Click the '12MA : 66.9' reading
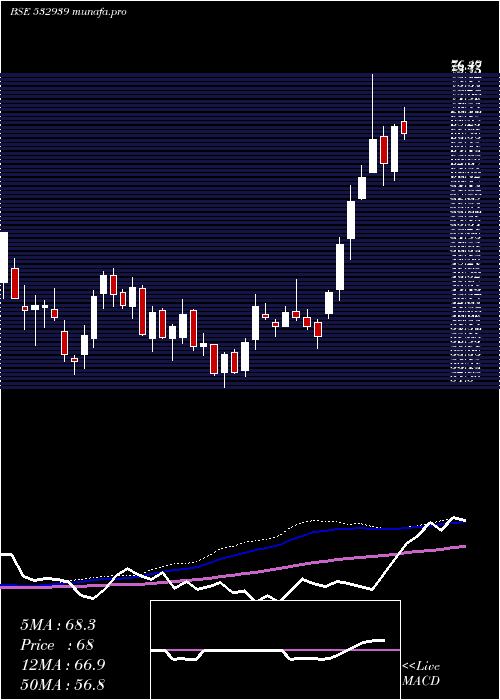The width and height of the screenshot is (500, 700). tap(62, 665)
